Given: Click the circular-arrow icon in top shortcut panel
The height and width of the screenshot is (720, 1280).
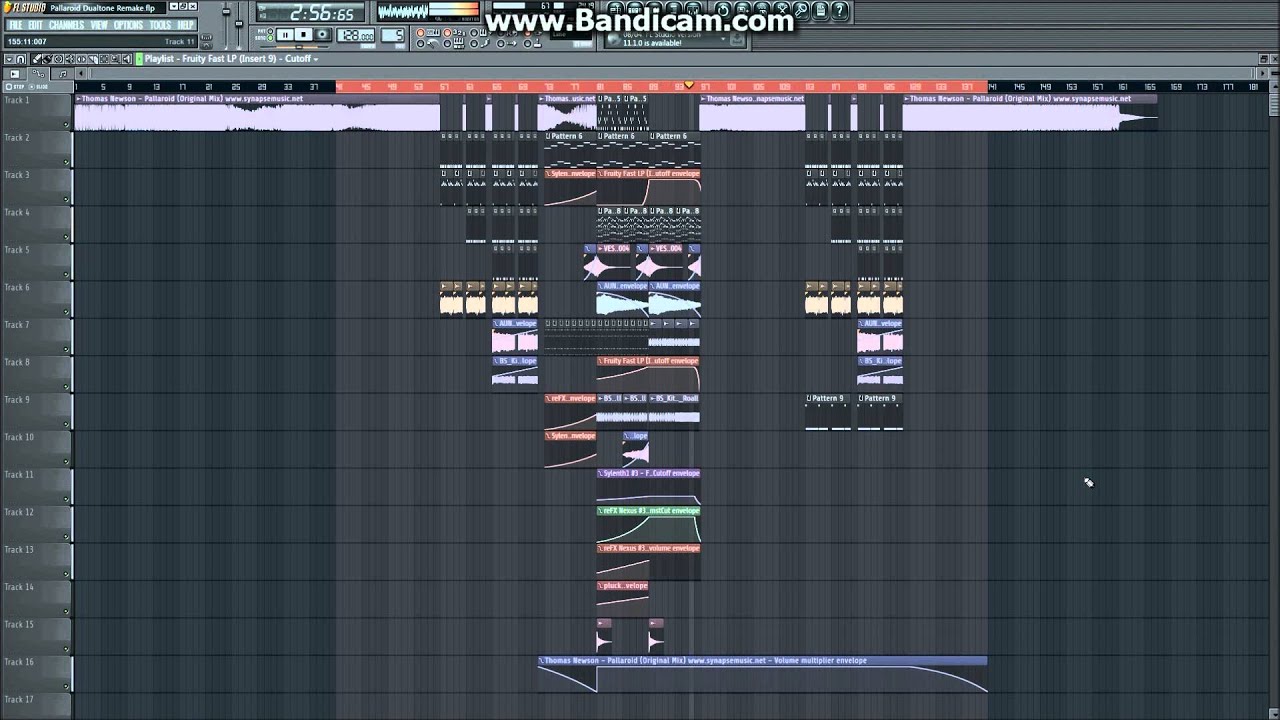Looking at the screenshot, I should tap(722, 11).
